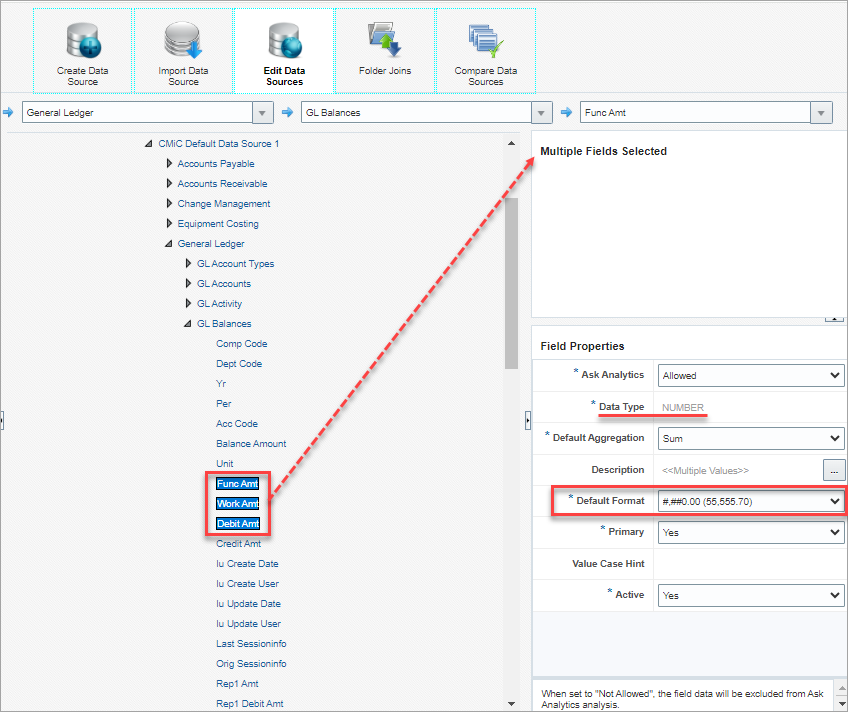This screenshot has width=848, height=712.
Task: Select the Iu Update Date field
Action: pos(248,604)
